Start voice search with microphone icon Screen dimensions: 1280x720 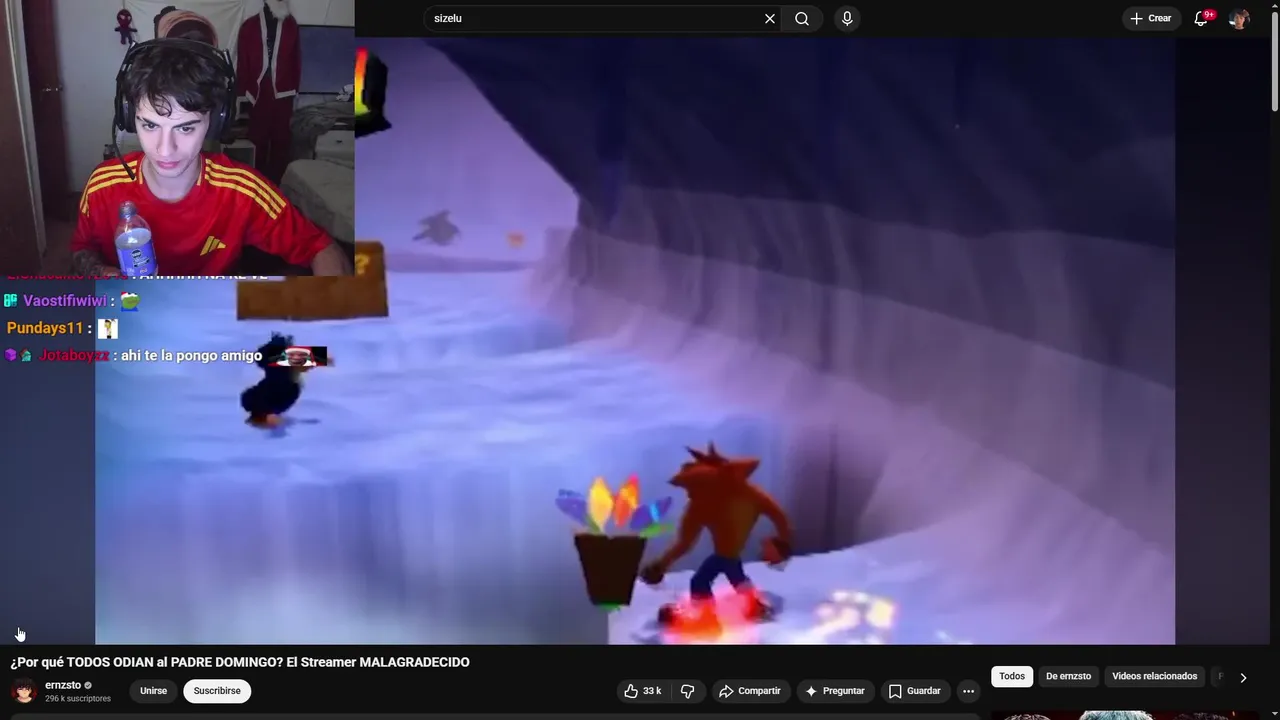(847, 19)
